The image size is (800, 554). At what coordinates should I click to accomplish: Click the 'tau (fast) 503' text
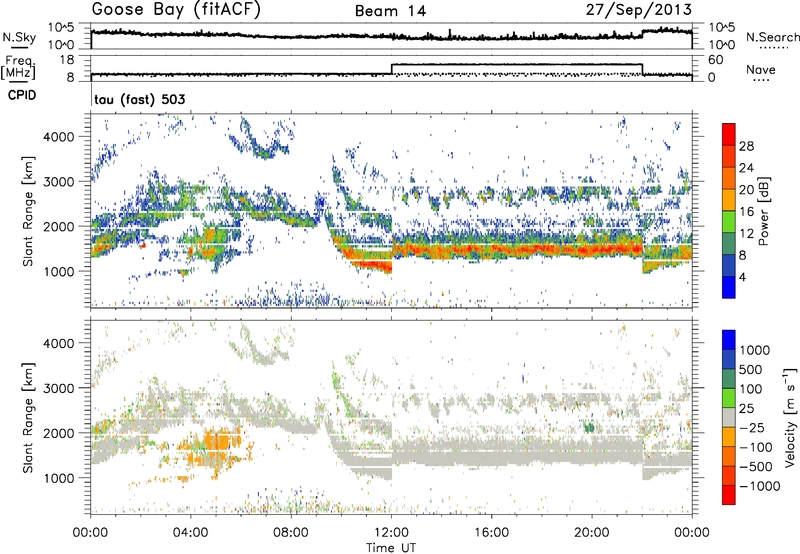pos(139,99)
